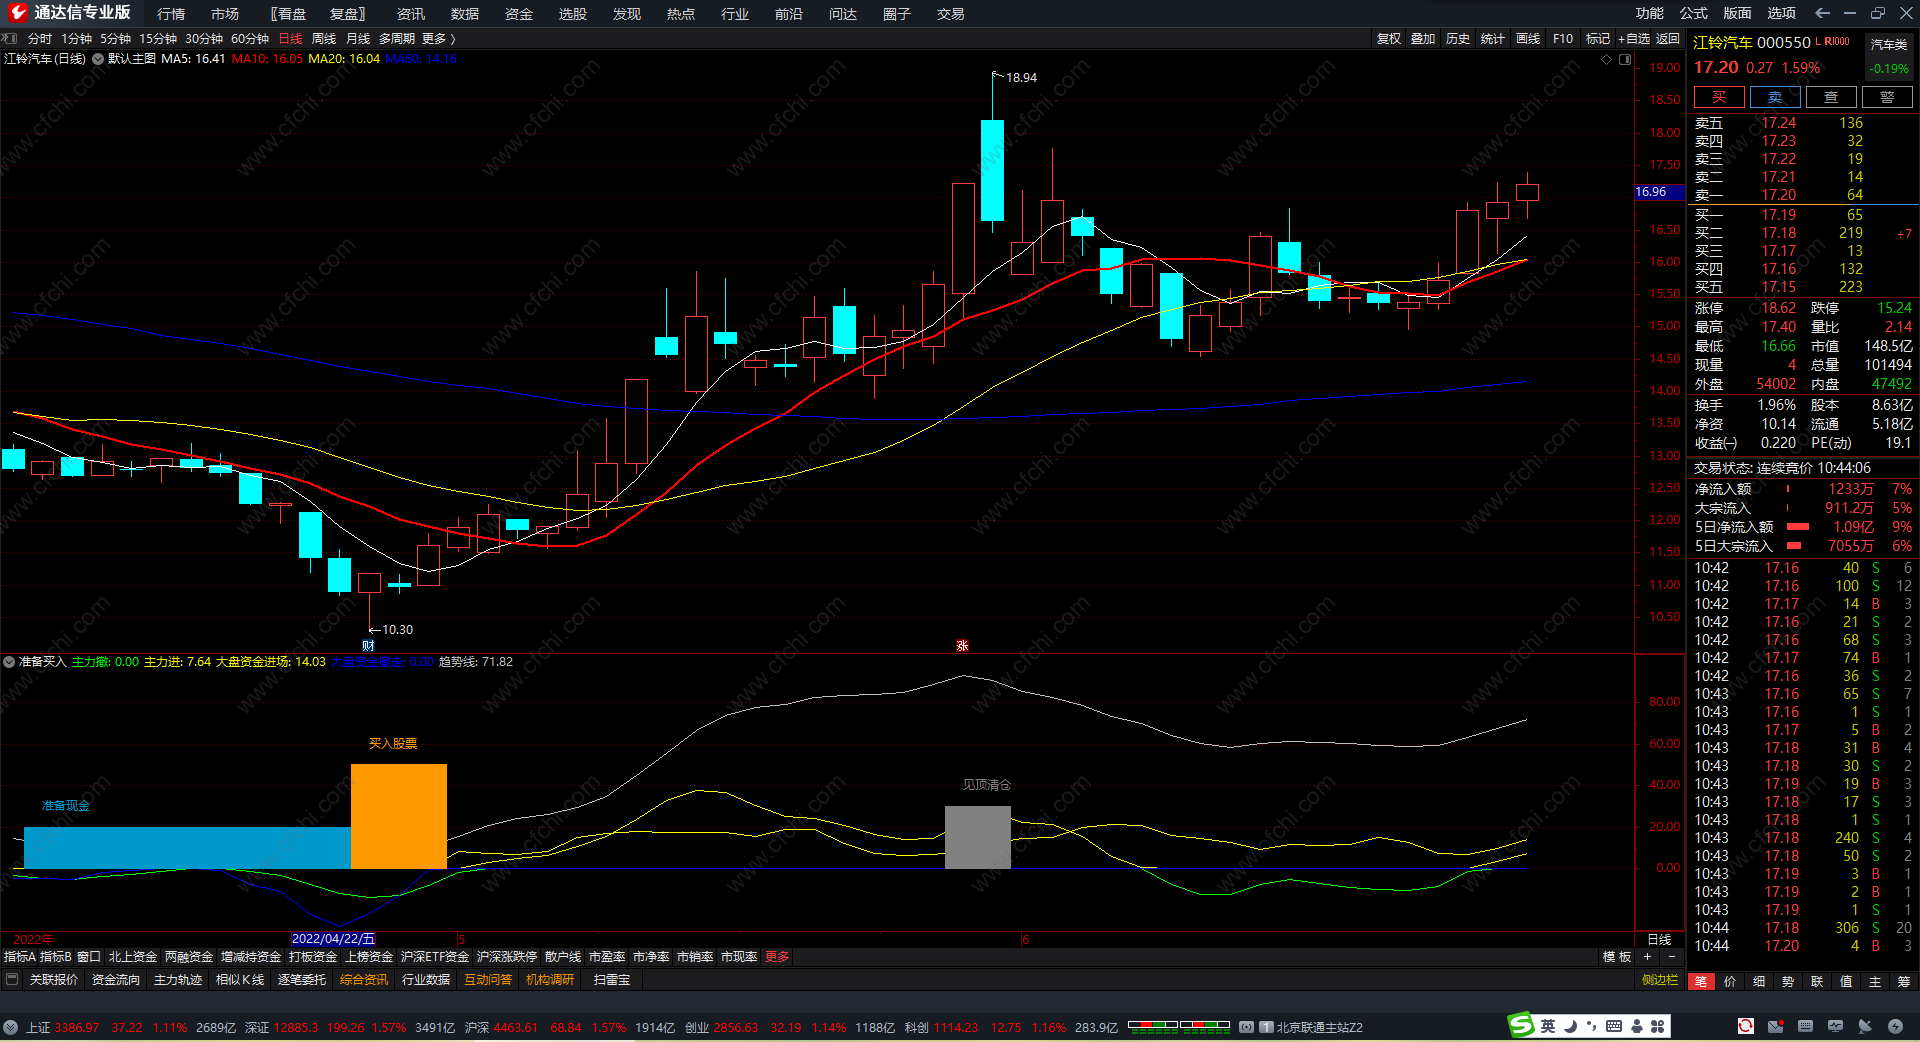Click the 财 marker below the chart
Screen dimensions: 1920x1042
[x=368, y=646]
